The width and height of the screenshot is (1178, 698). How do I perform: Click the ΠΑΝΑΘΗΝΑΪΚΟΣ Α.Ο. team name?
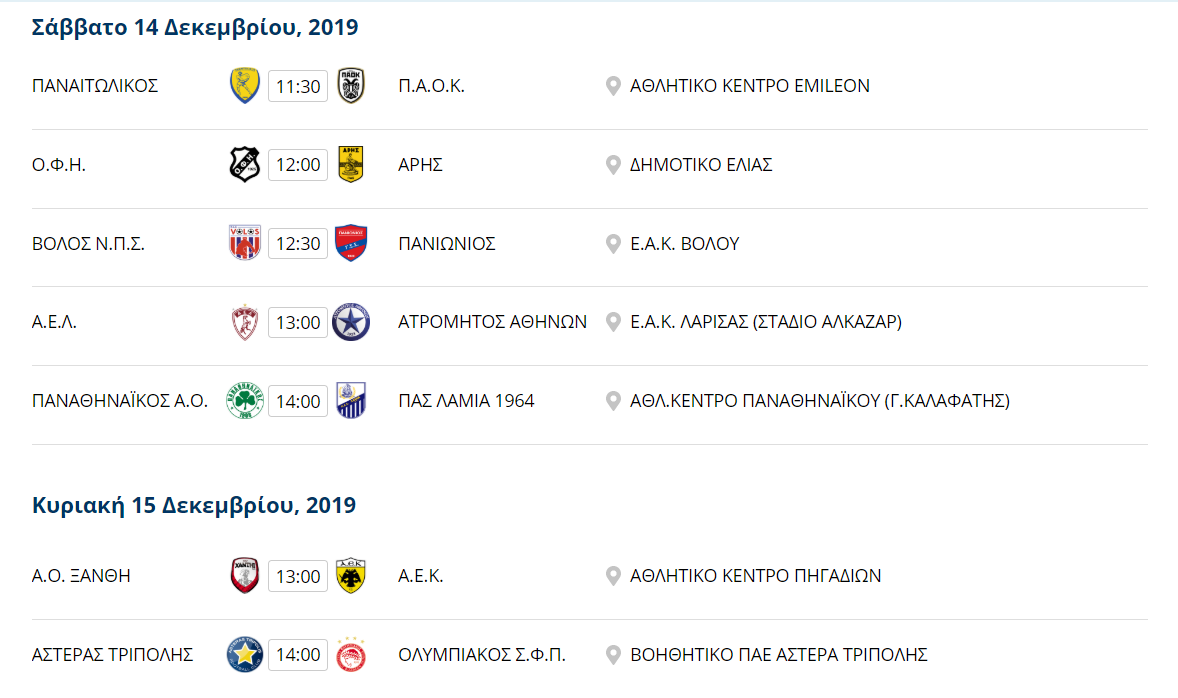coord(119,400)
